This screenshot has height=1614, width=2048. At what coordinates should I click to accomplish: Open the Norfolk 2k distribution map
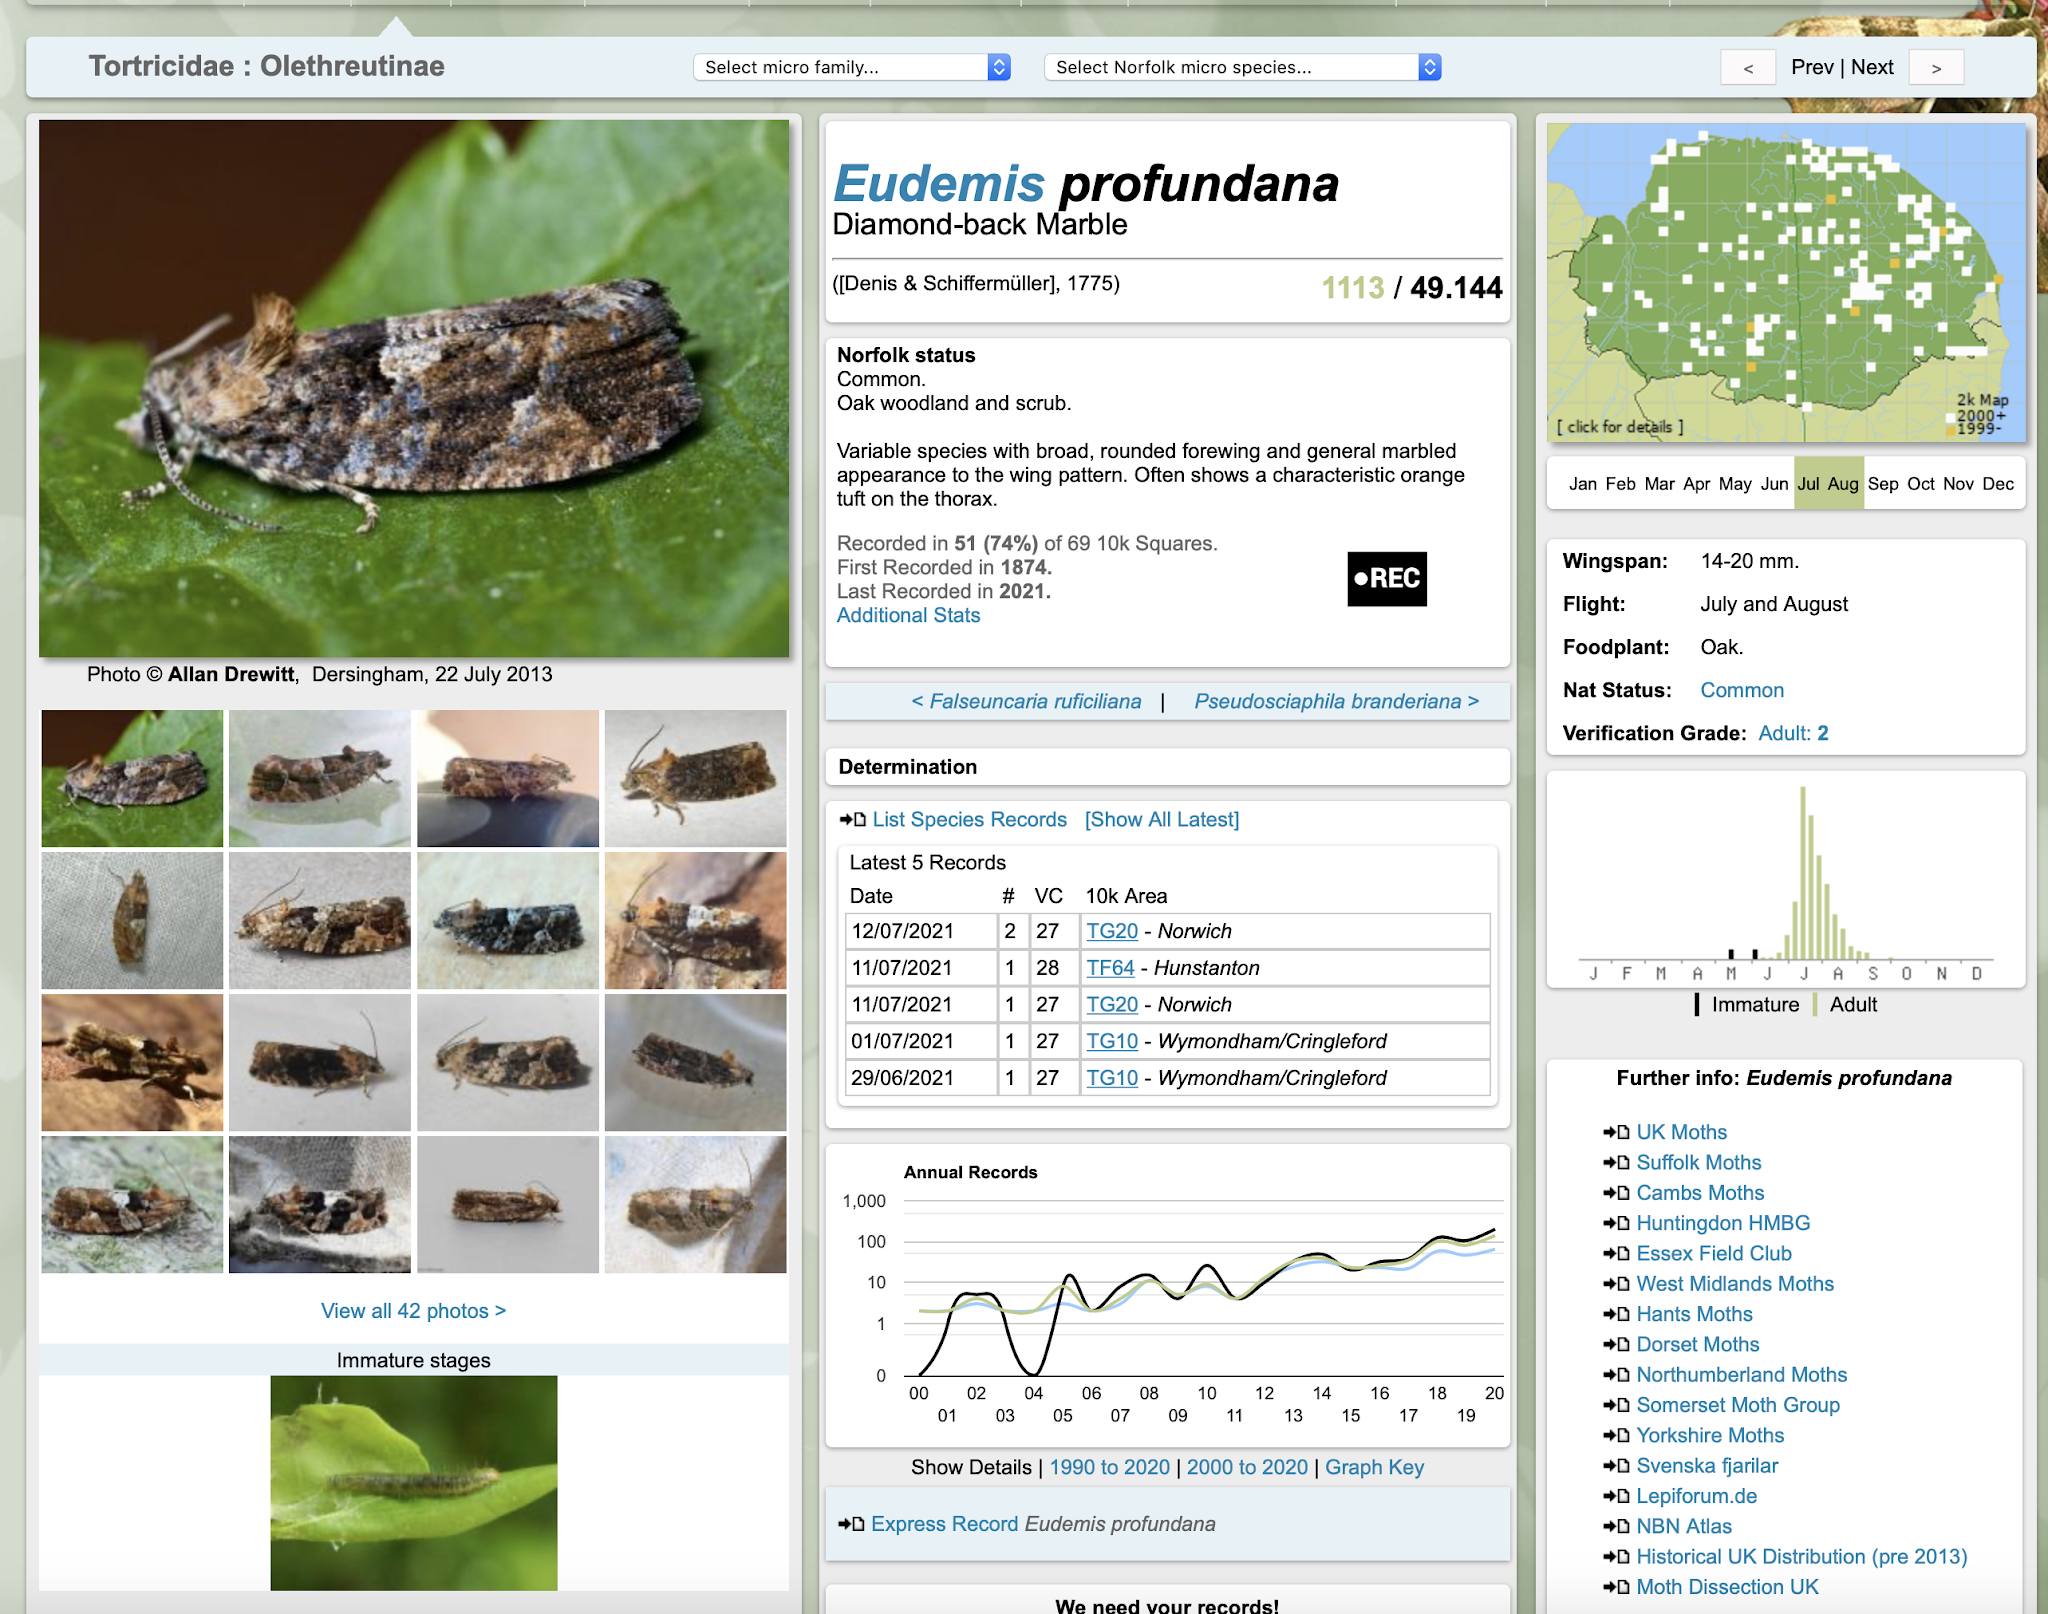click(x=1785, y=282)
